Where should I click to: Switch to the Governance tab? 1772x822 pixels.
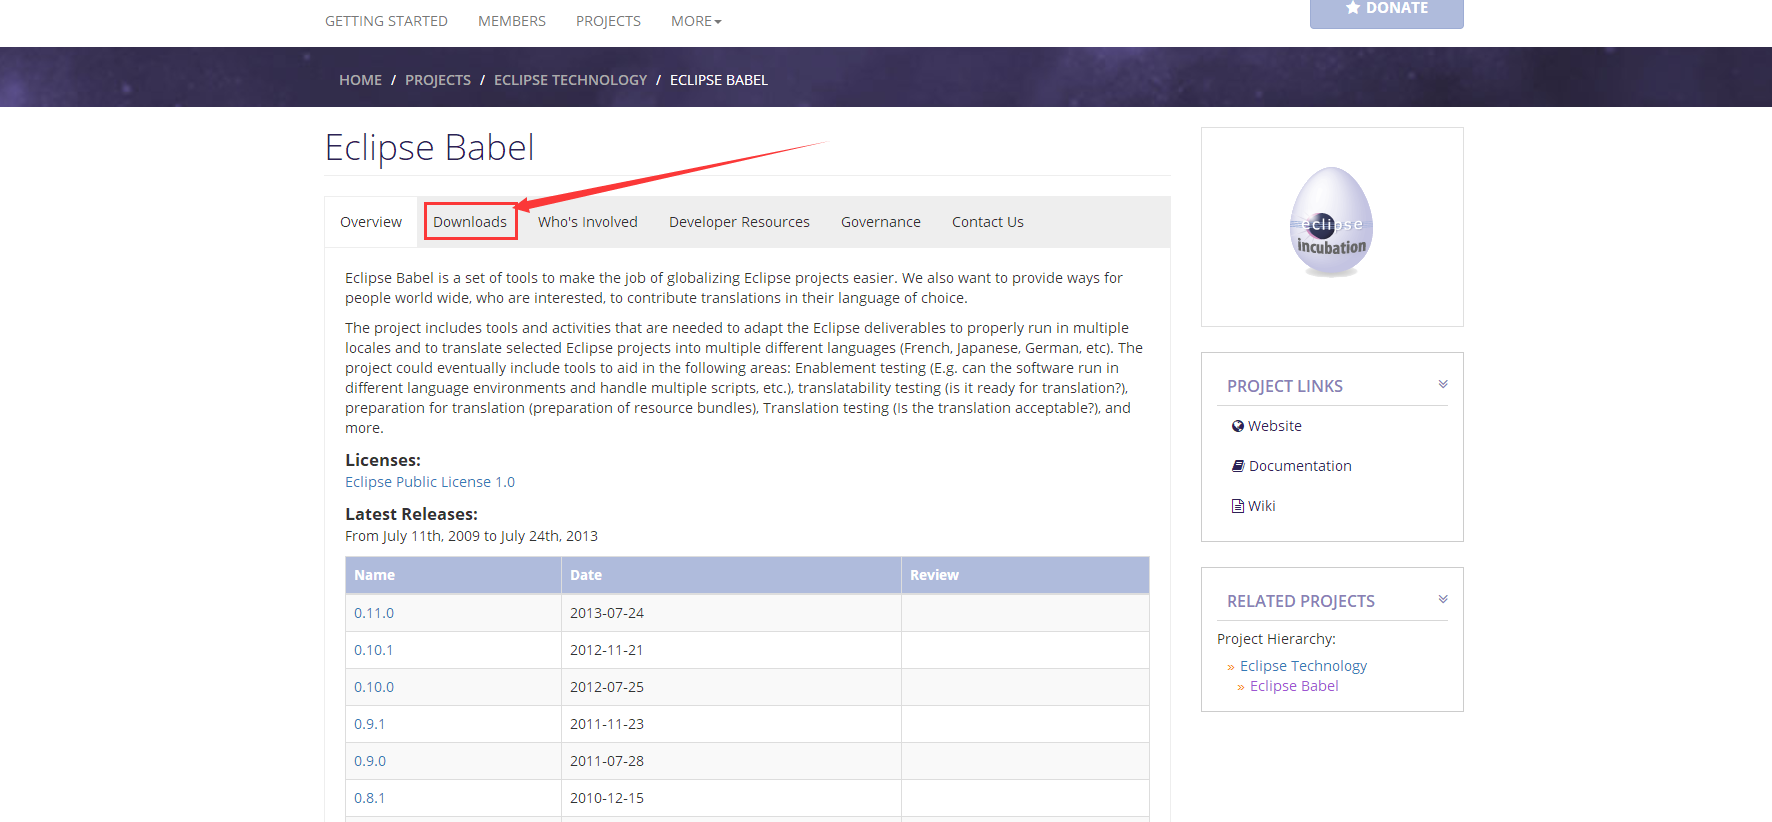[881, 222]
